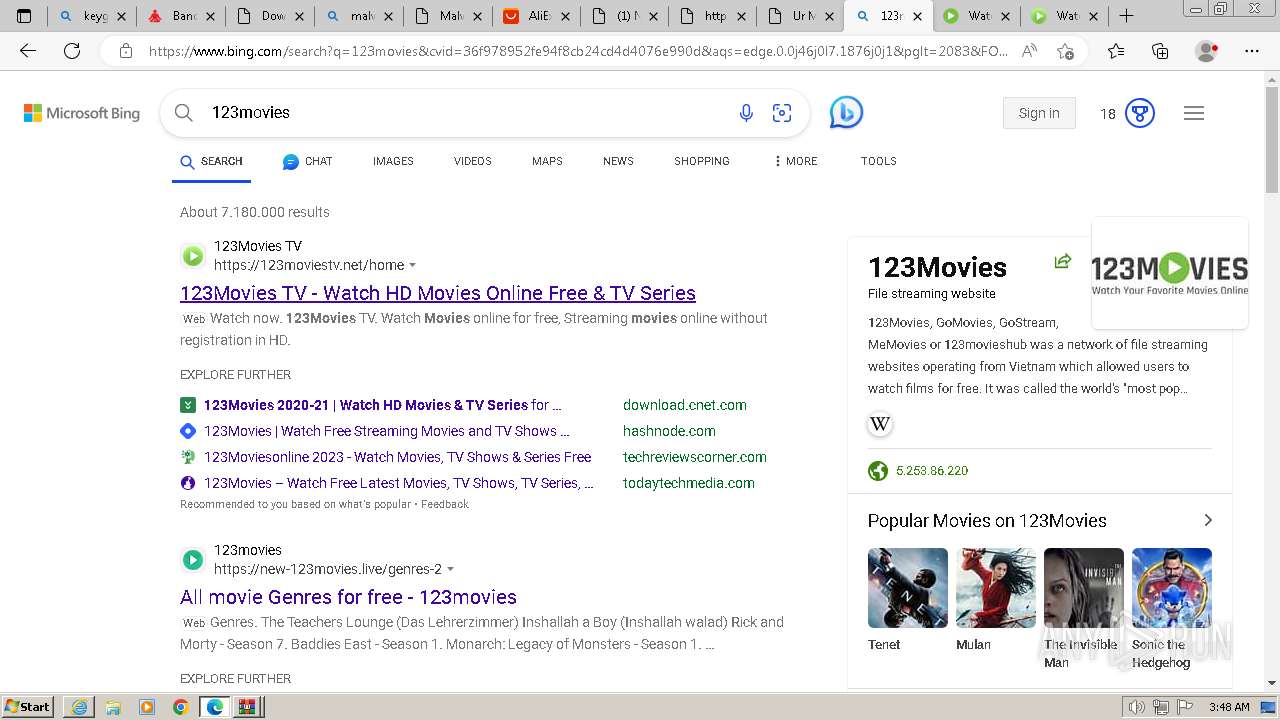
Task: Open Chrome from the taskbar
Action: [181, 707]
